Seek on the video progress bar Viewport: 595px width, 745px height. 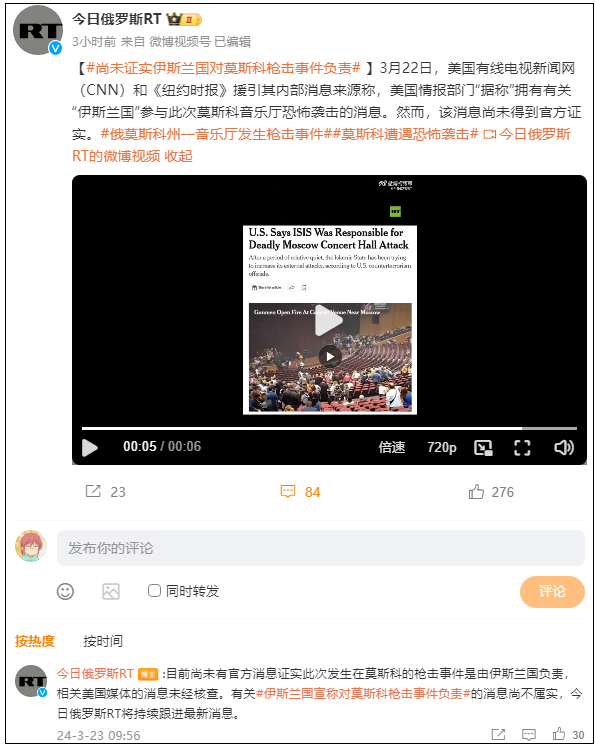pos(329,429)
